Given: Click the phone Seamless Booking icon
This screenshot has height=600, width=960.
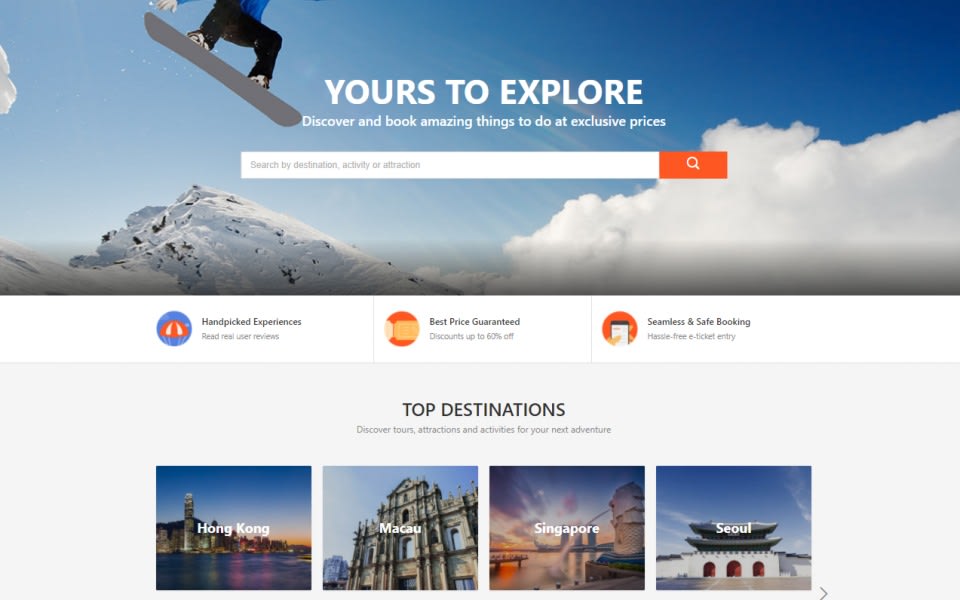Looking at the screenshot, I should point(620,329).
